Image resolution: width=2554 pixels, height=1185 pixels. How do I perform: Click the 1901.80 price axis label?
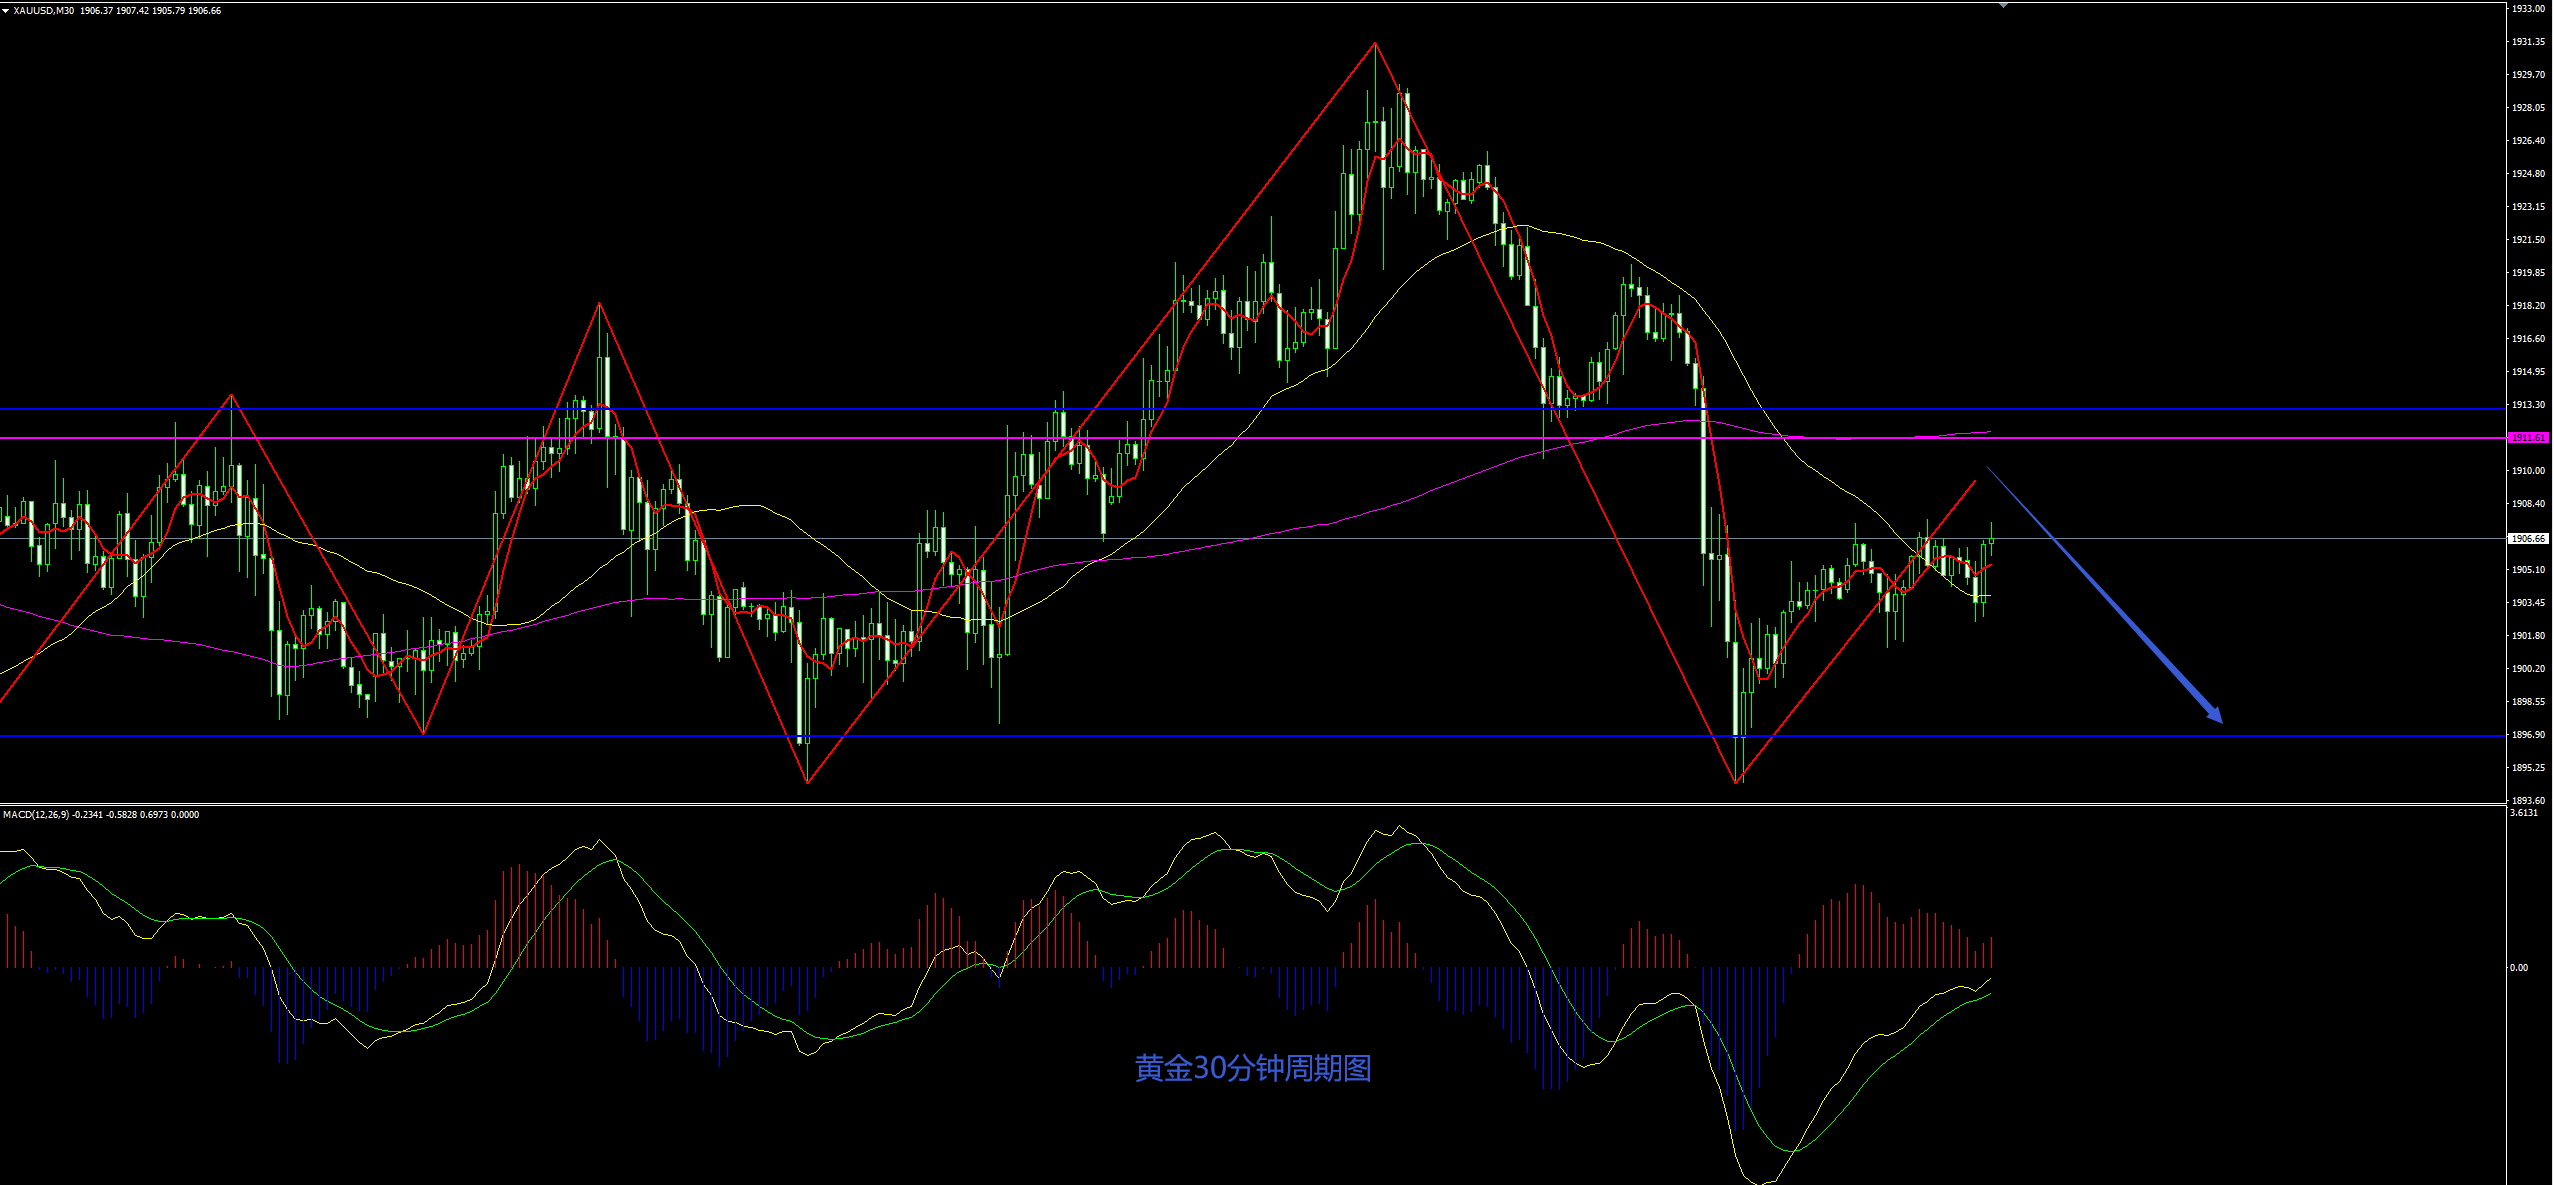coord(2528,636)
